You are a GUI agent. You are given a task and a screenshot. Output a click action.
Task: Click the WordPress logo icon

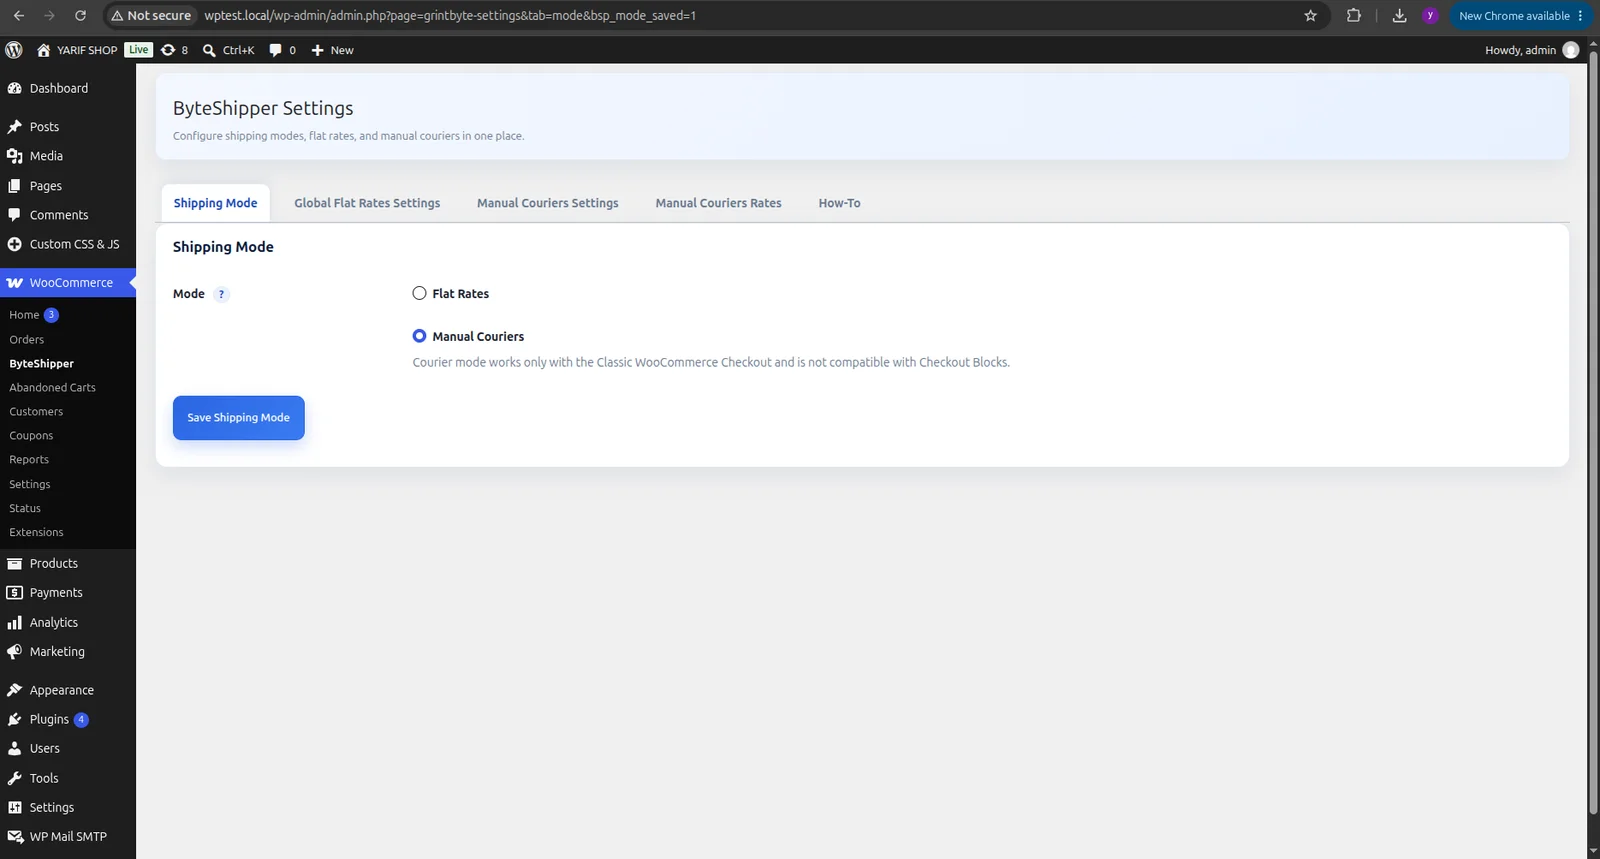[14, 50]
